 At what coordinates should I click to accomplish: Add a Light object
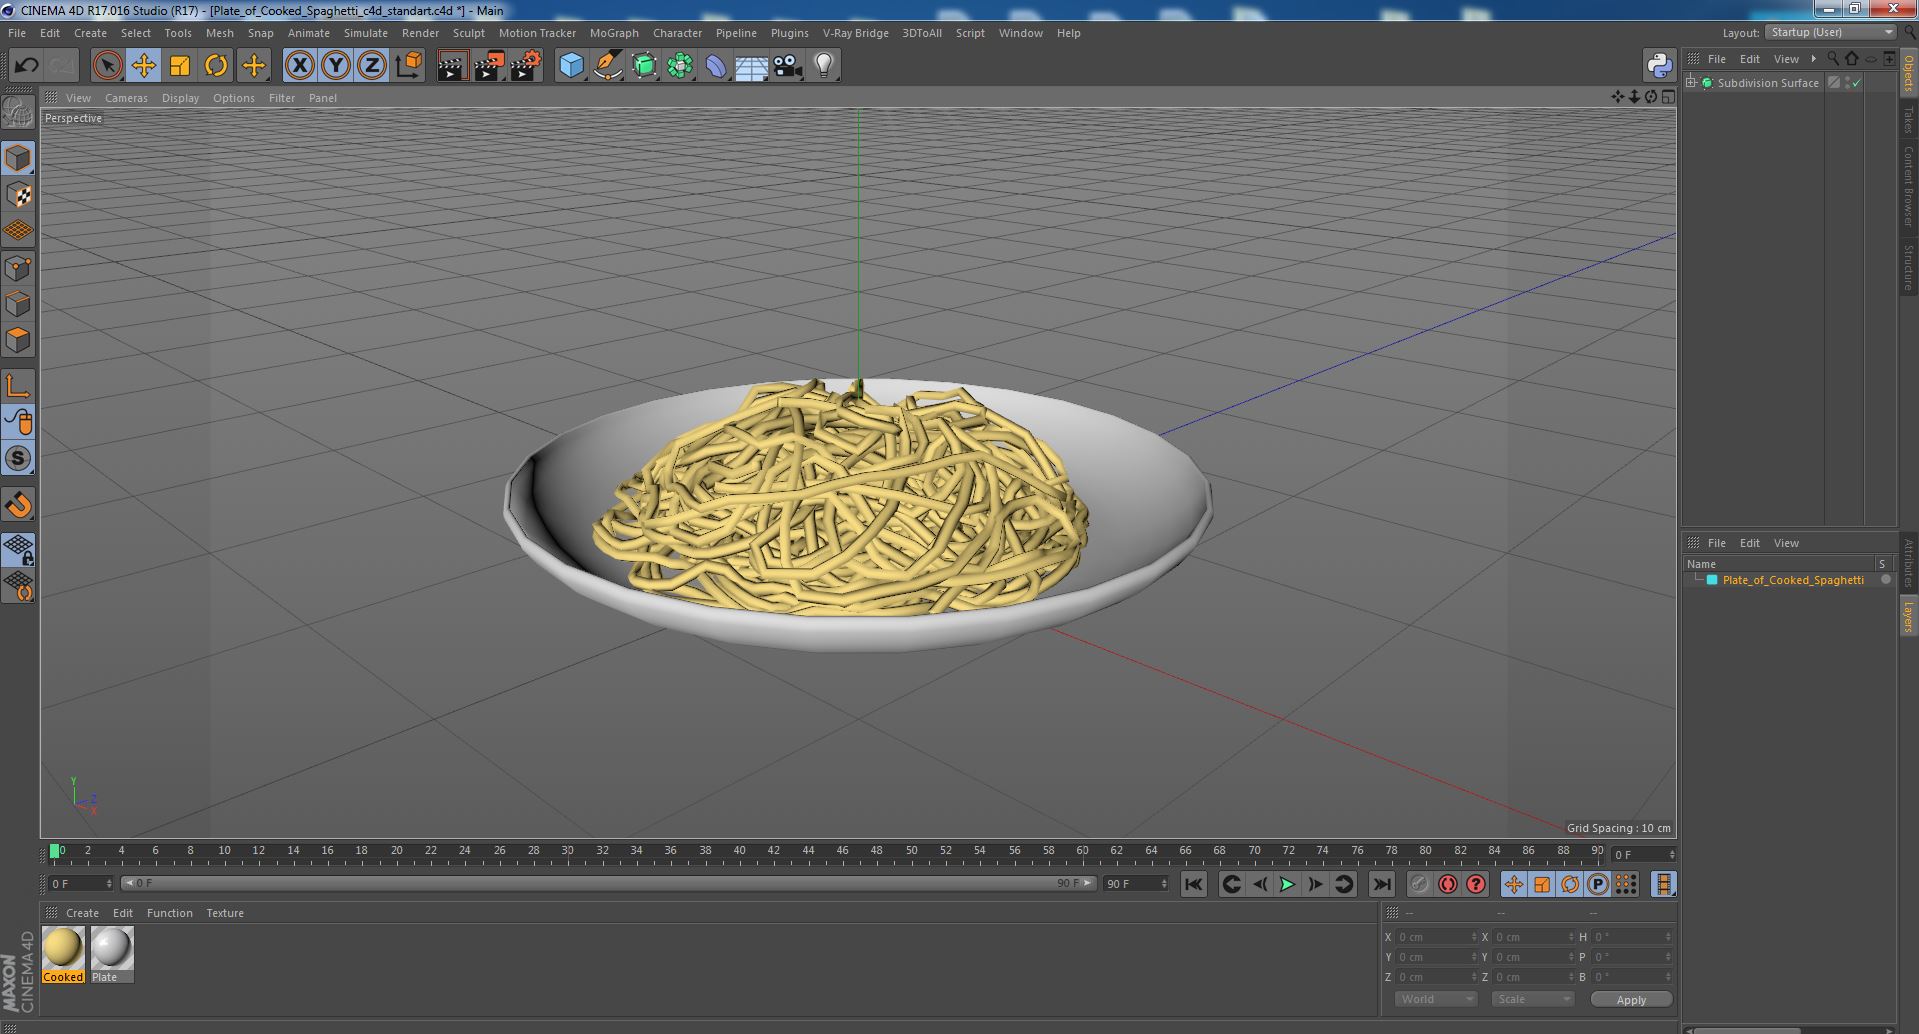824,66
